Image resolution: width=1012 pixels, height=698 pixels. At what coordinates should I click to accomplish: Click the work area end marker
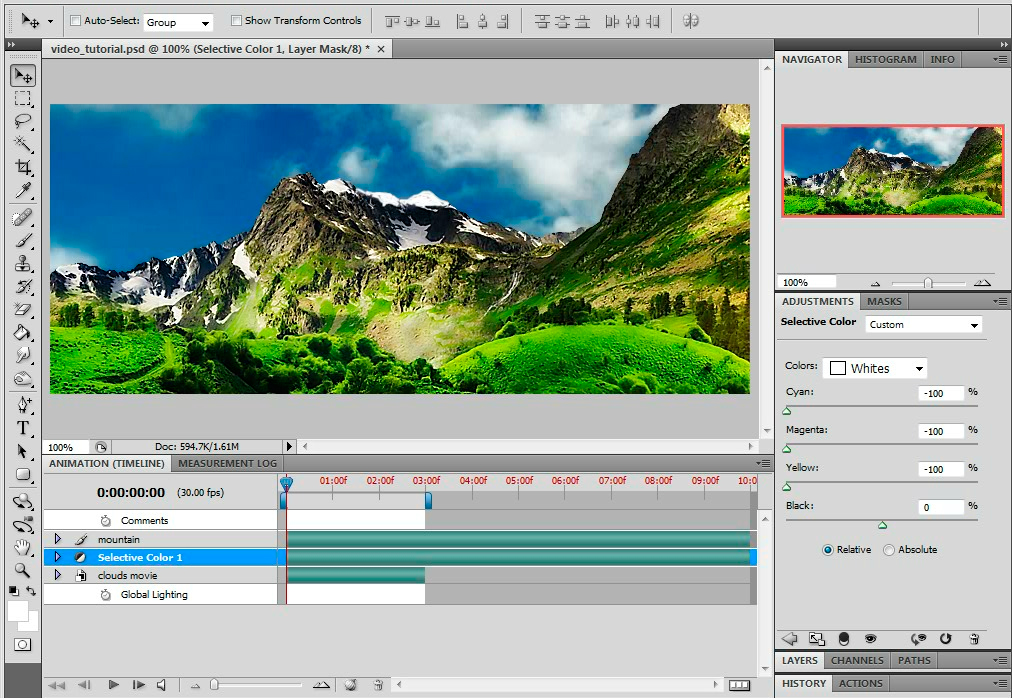coord(428,500)
